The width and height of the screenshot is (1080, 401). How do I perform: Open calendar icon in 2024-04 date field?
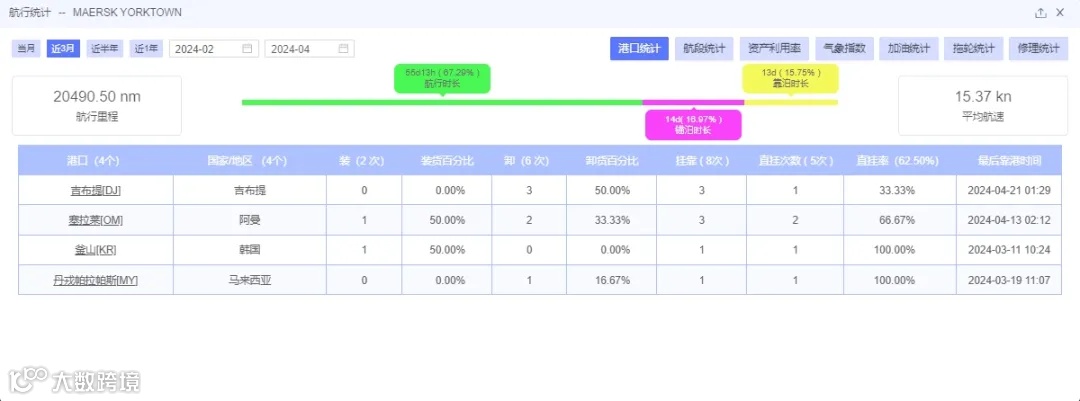point(343,49)
